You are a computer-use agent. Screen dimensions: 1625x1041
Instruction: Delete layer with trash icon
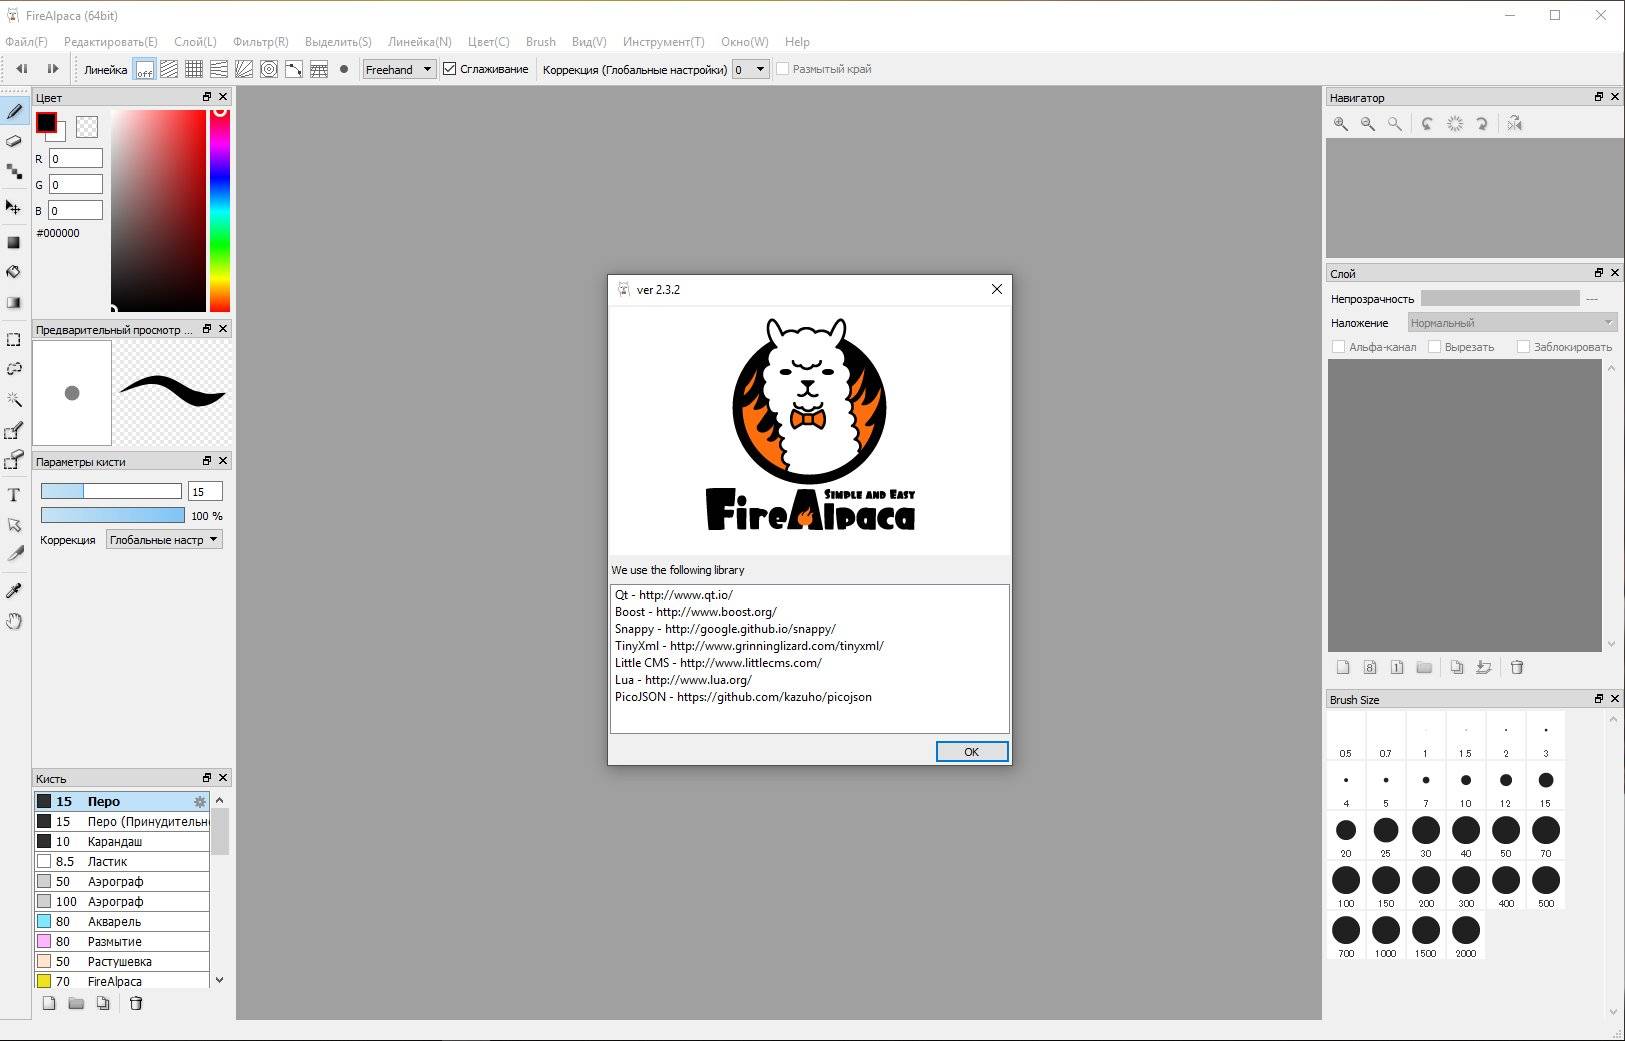(1517, 667)
